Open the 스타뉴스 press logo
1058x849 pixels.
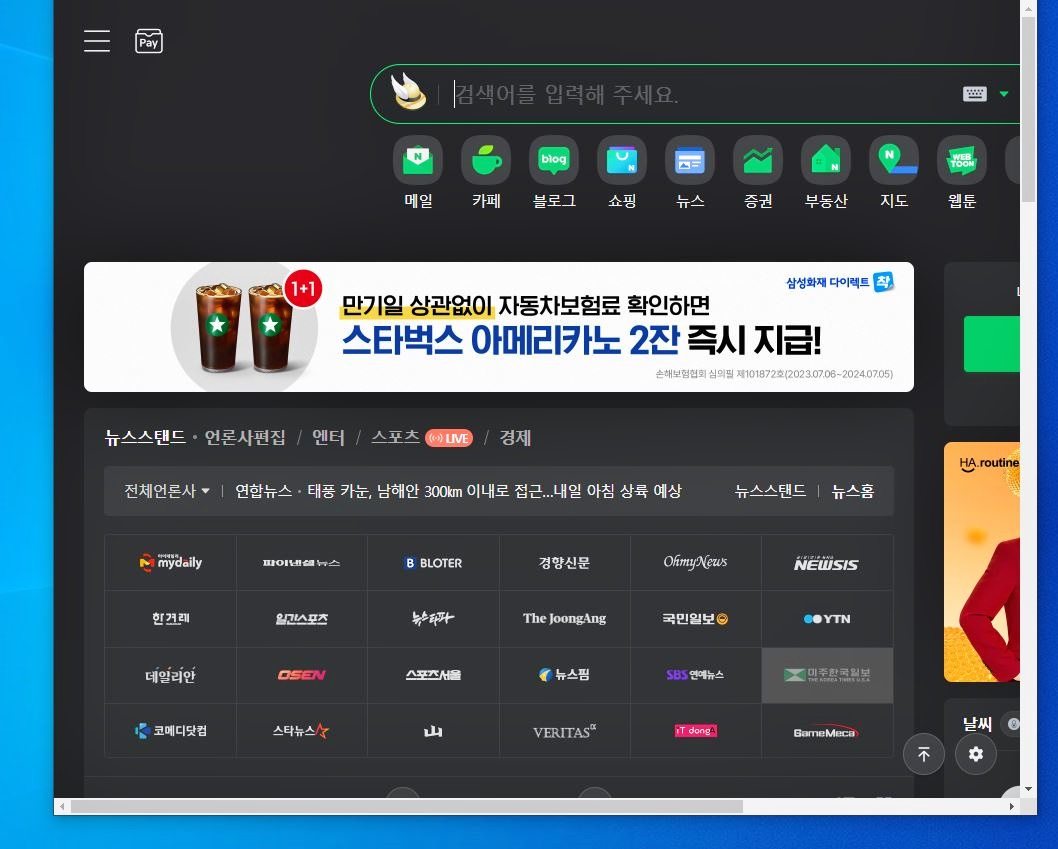pyautogui.click(x=302, y=731)
